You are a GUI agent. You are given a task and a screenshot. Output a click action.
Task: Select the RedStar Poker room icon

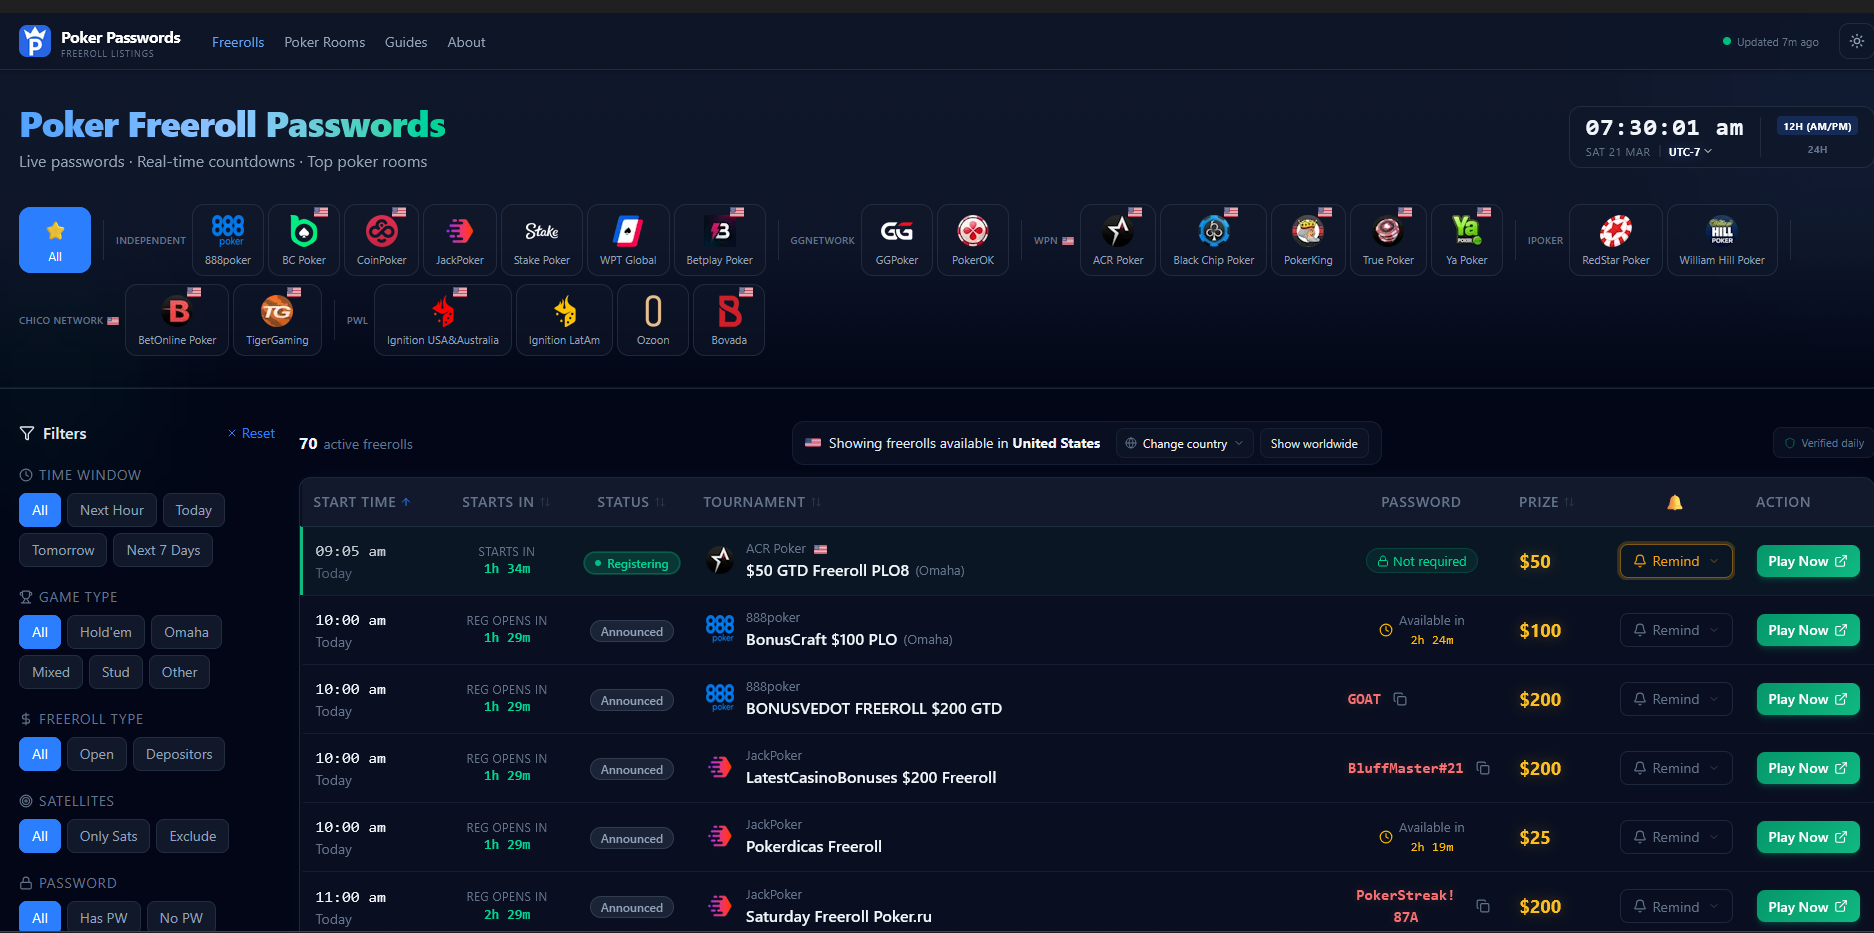[1616, 240]
